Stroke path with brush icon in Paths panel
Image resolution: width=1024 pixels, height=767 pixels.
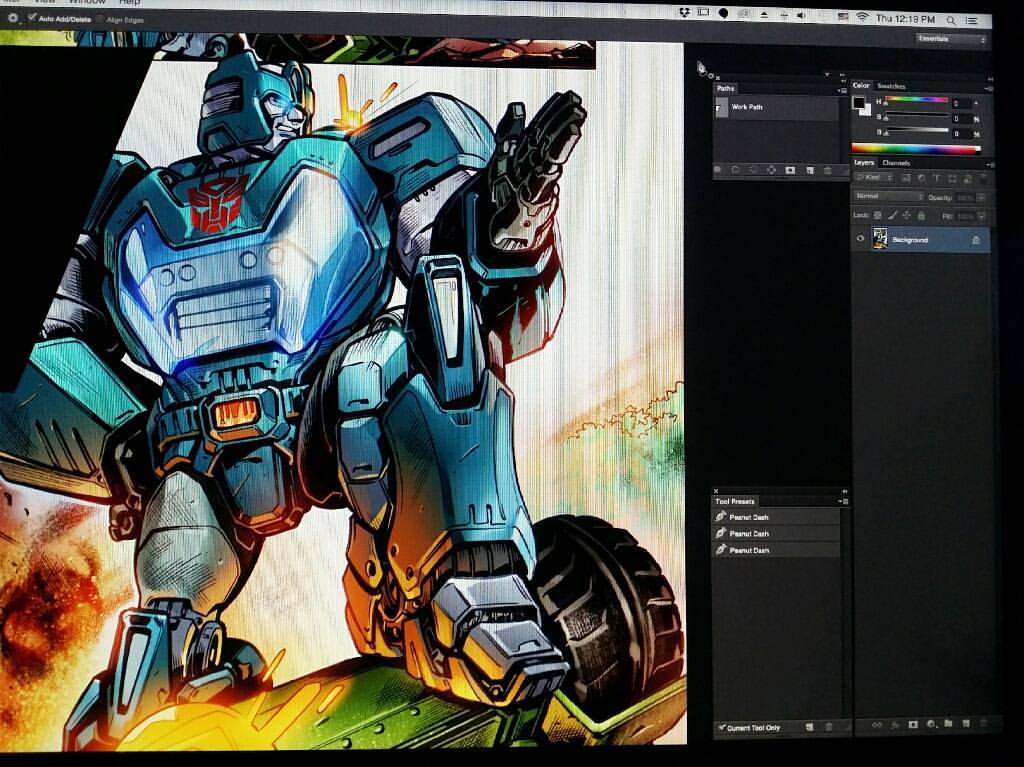[735, 171]
